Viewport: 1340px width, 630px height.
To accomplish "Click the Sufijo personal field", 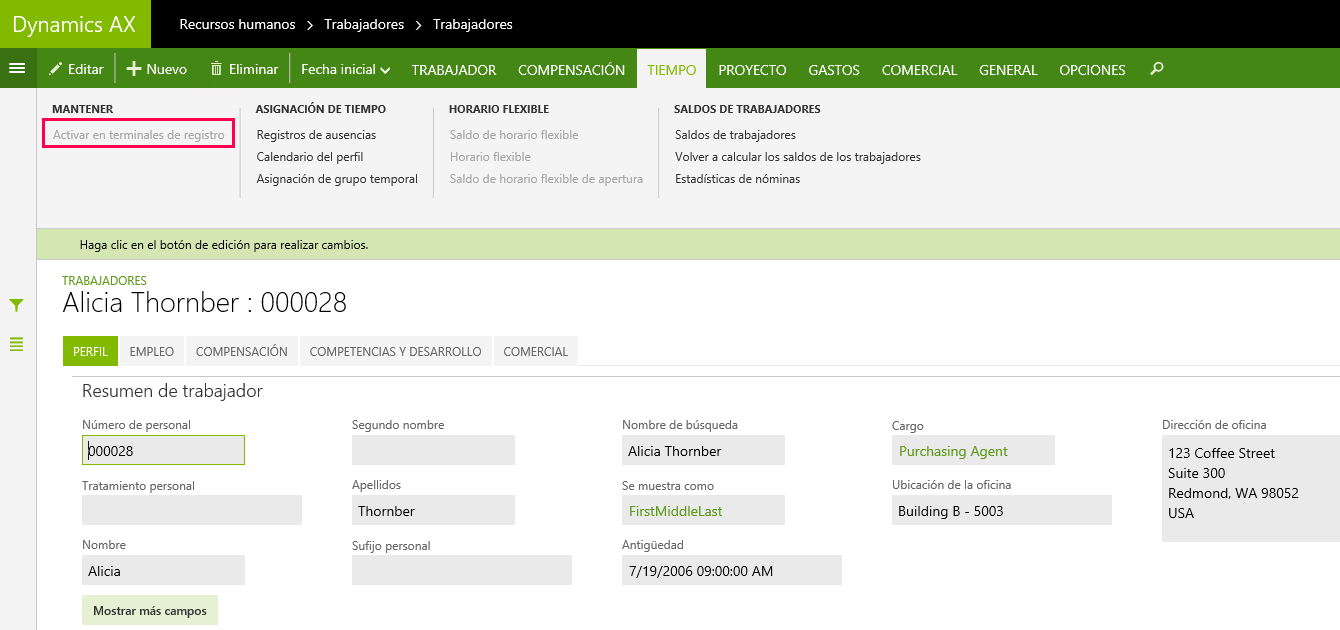I will [x=462, y=570].
